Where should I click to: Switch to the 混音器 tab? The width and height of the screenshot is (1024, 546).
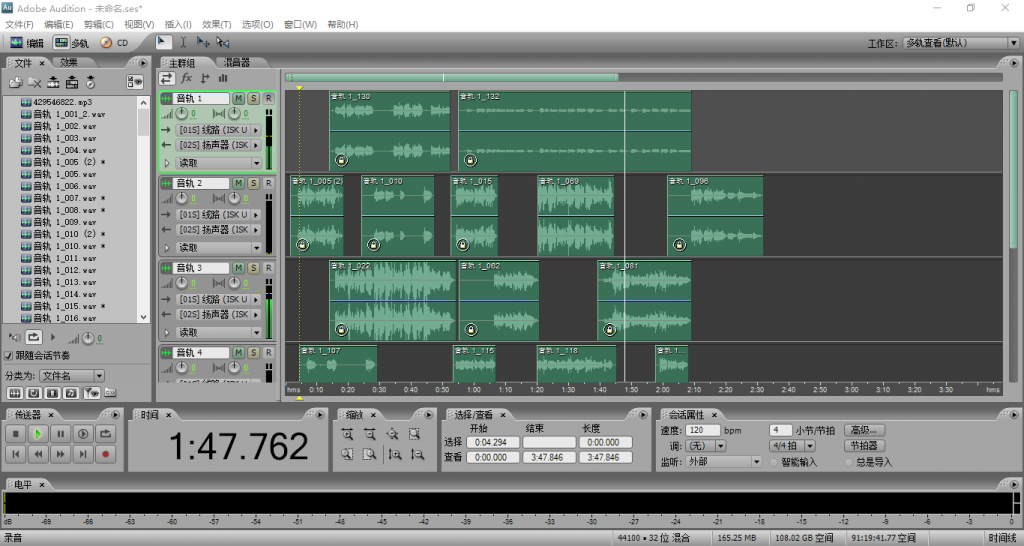point(237,63)
